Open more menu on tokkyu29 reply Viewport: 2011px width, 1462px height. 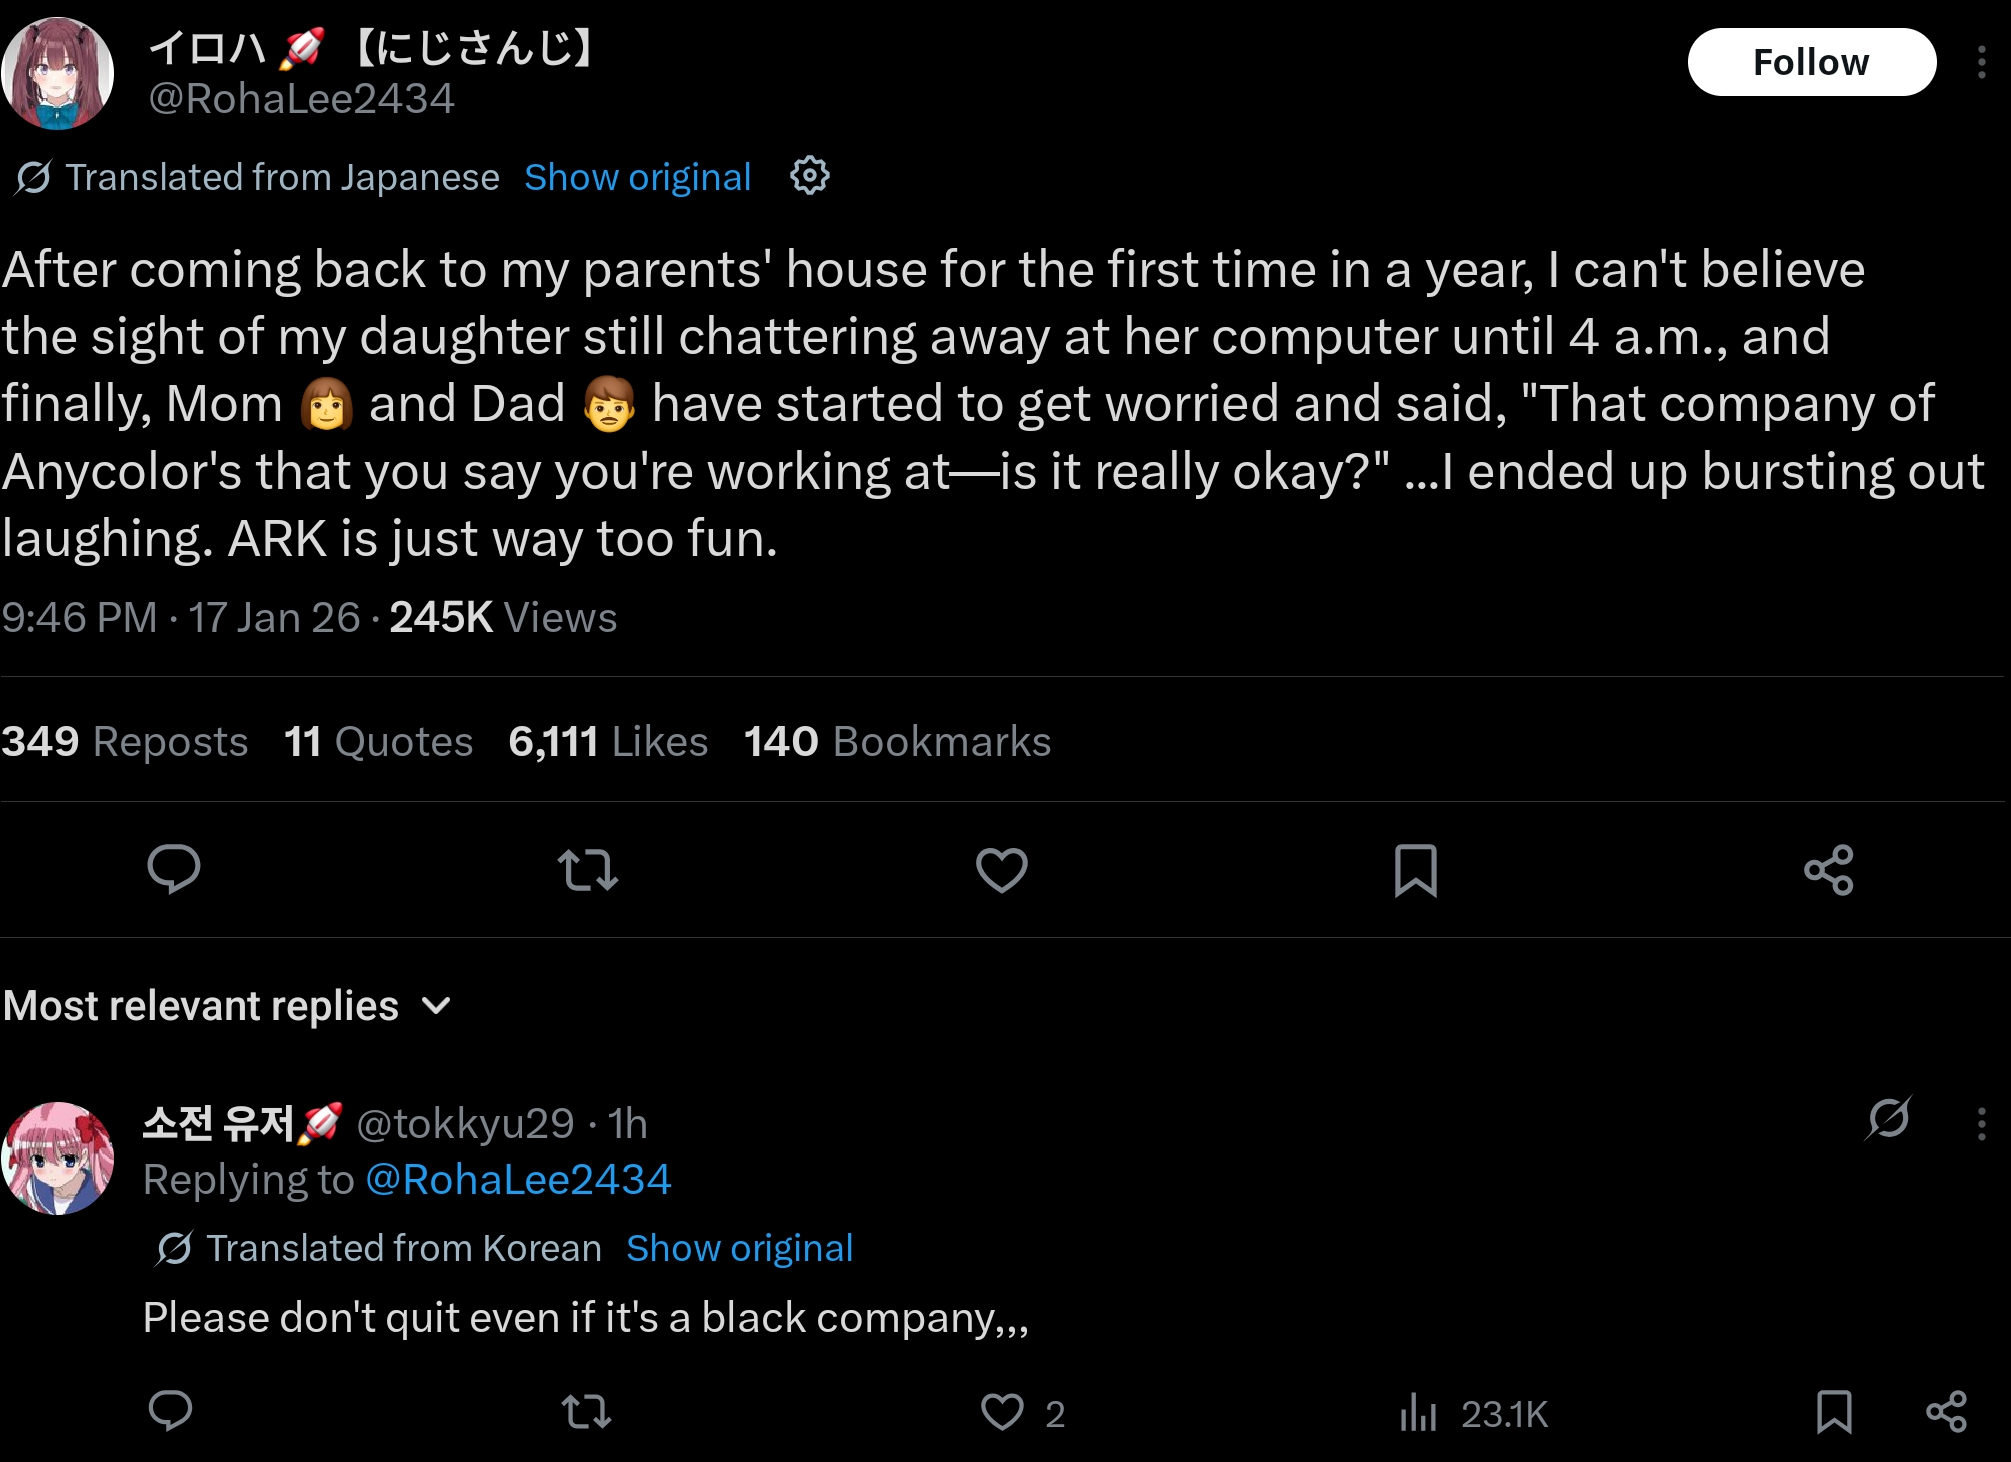point(1981,1124)
